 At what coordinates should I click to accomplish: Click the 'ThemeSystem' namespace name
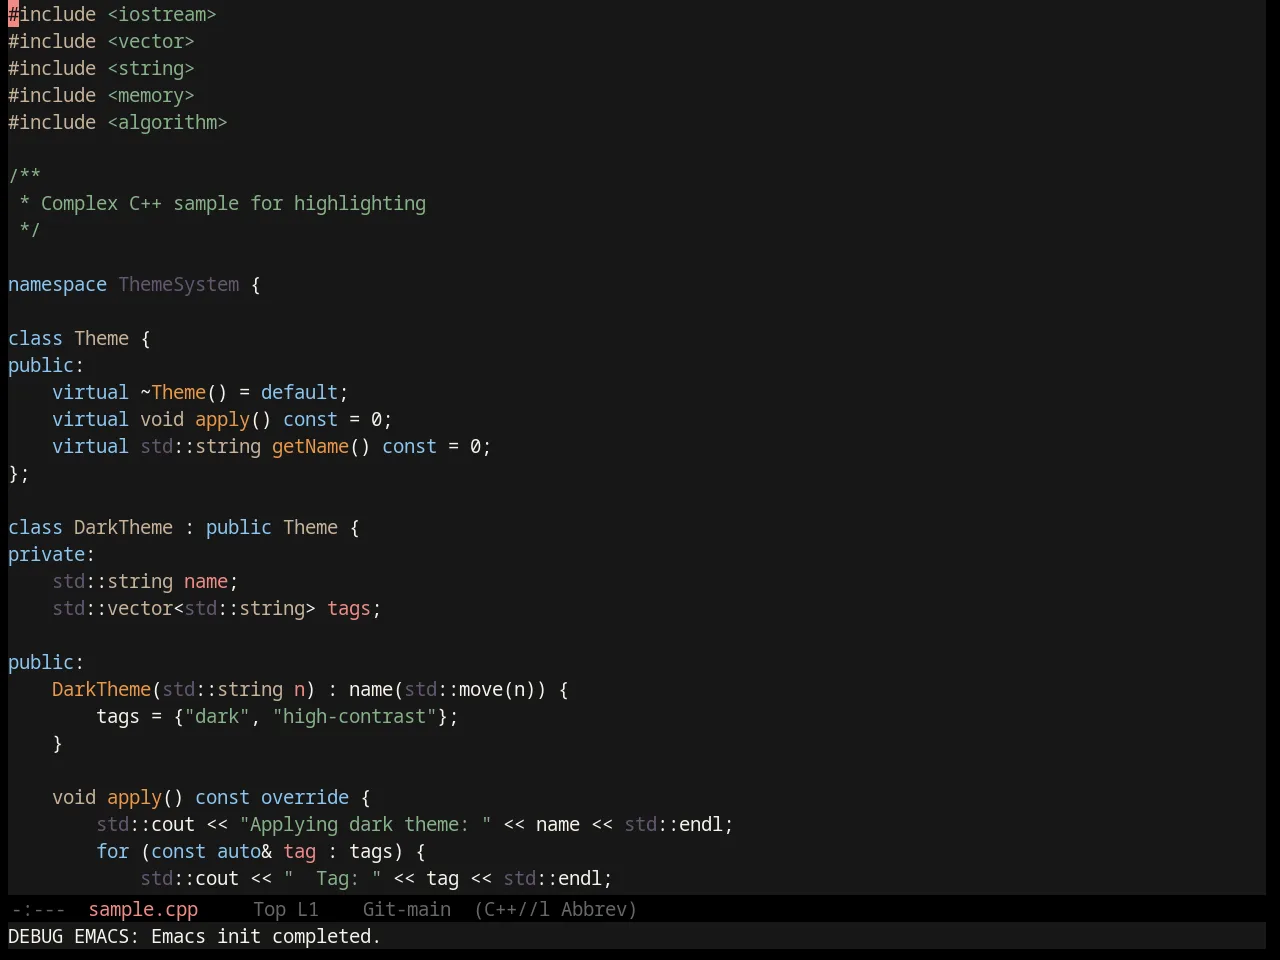(179, 284)
